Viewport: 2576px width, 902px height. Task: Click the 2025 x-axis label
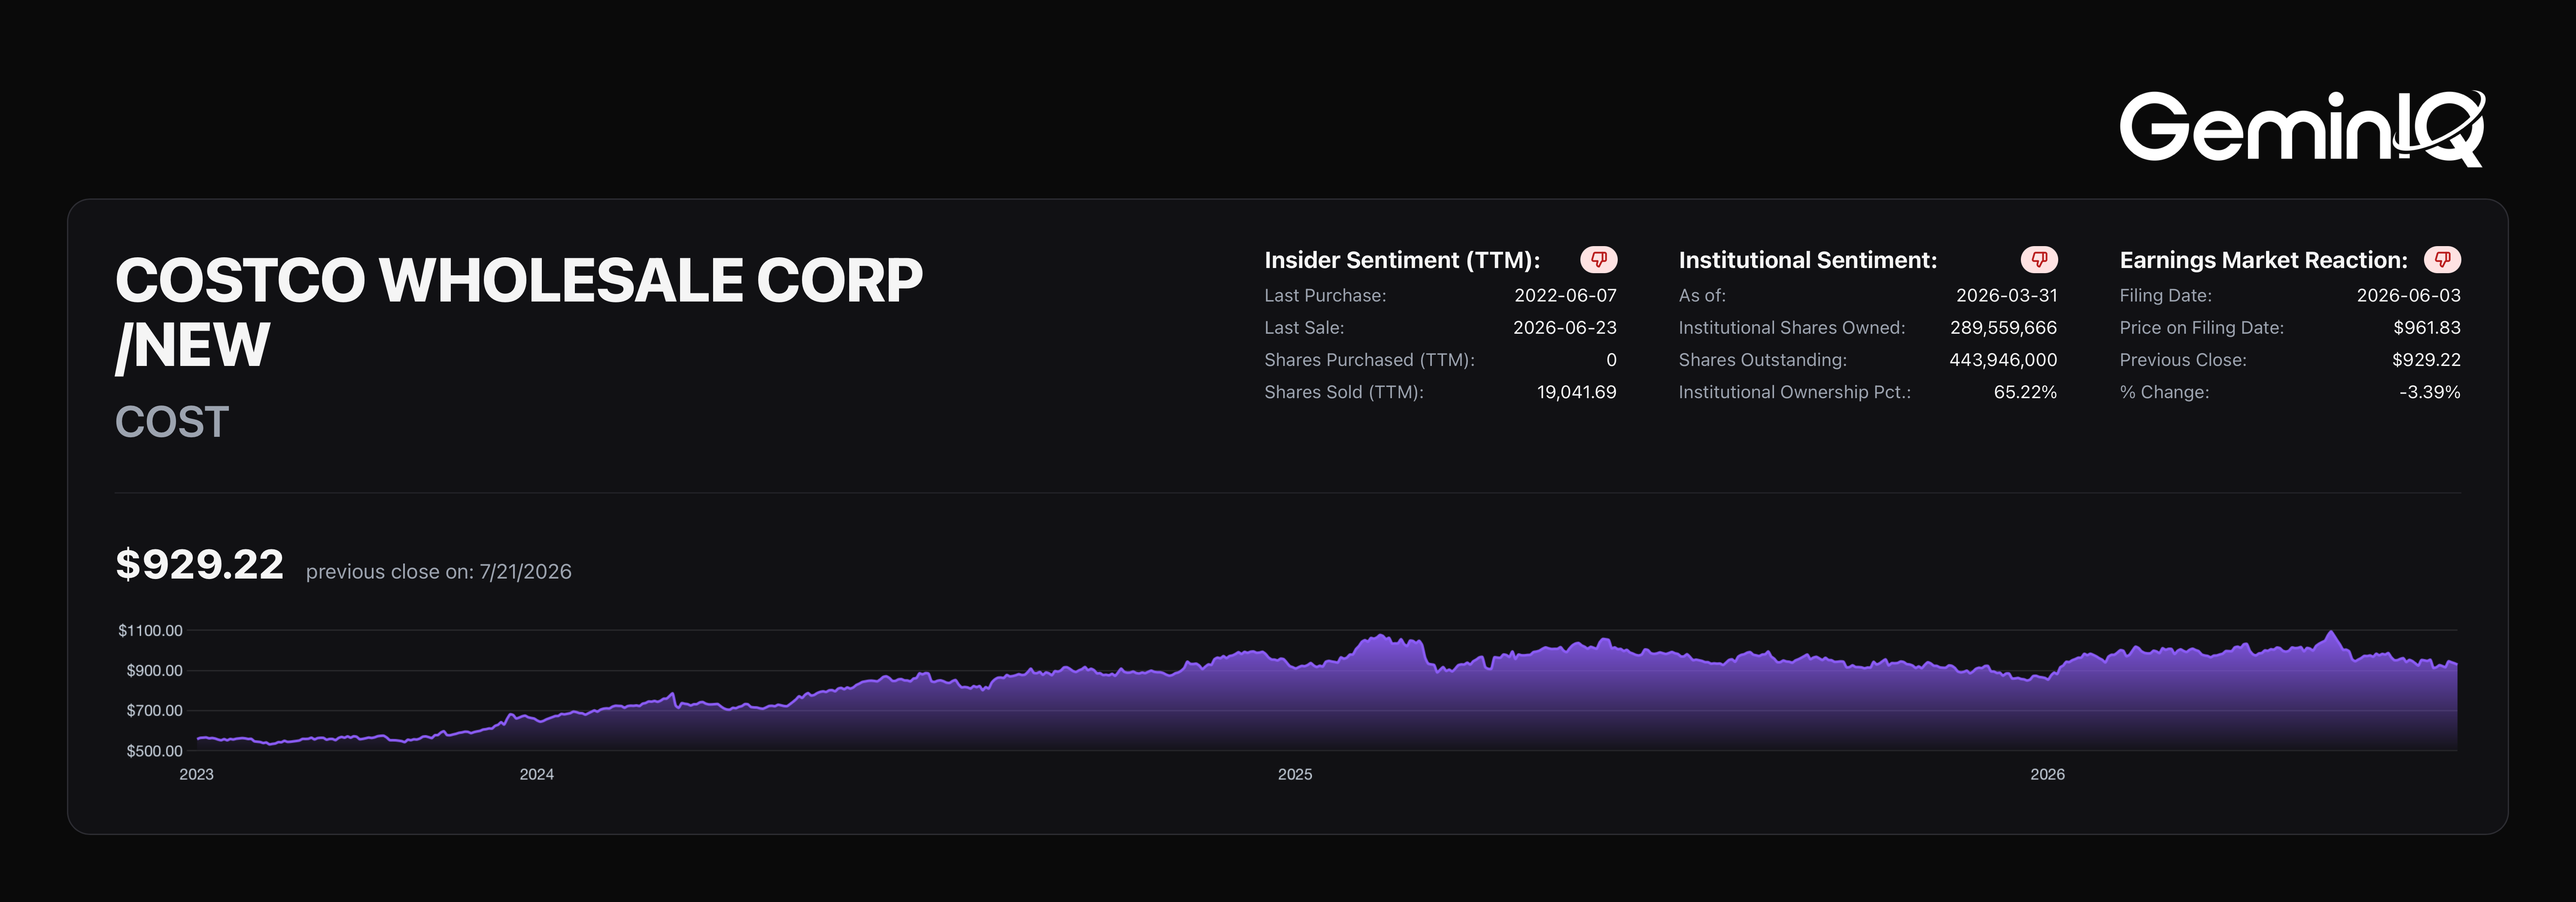[x=1295, y=774]
